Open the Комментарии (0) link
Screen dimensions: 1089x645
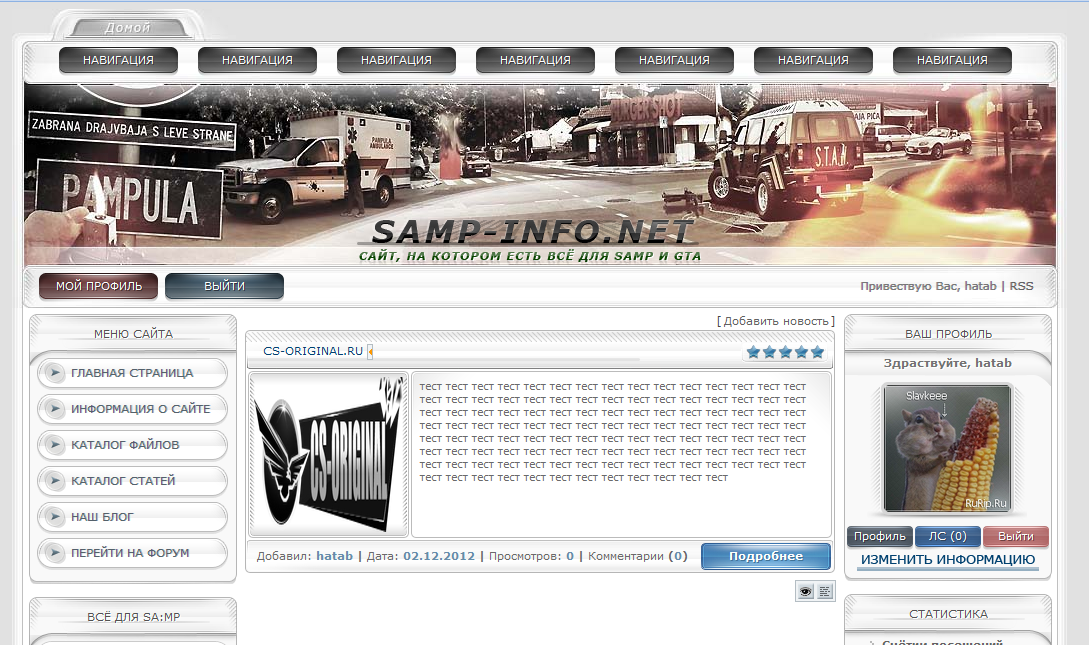click(638, 556)
